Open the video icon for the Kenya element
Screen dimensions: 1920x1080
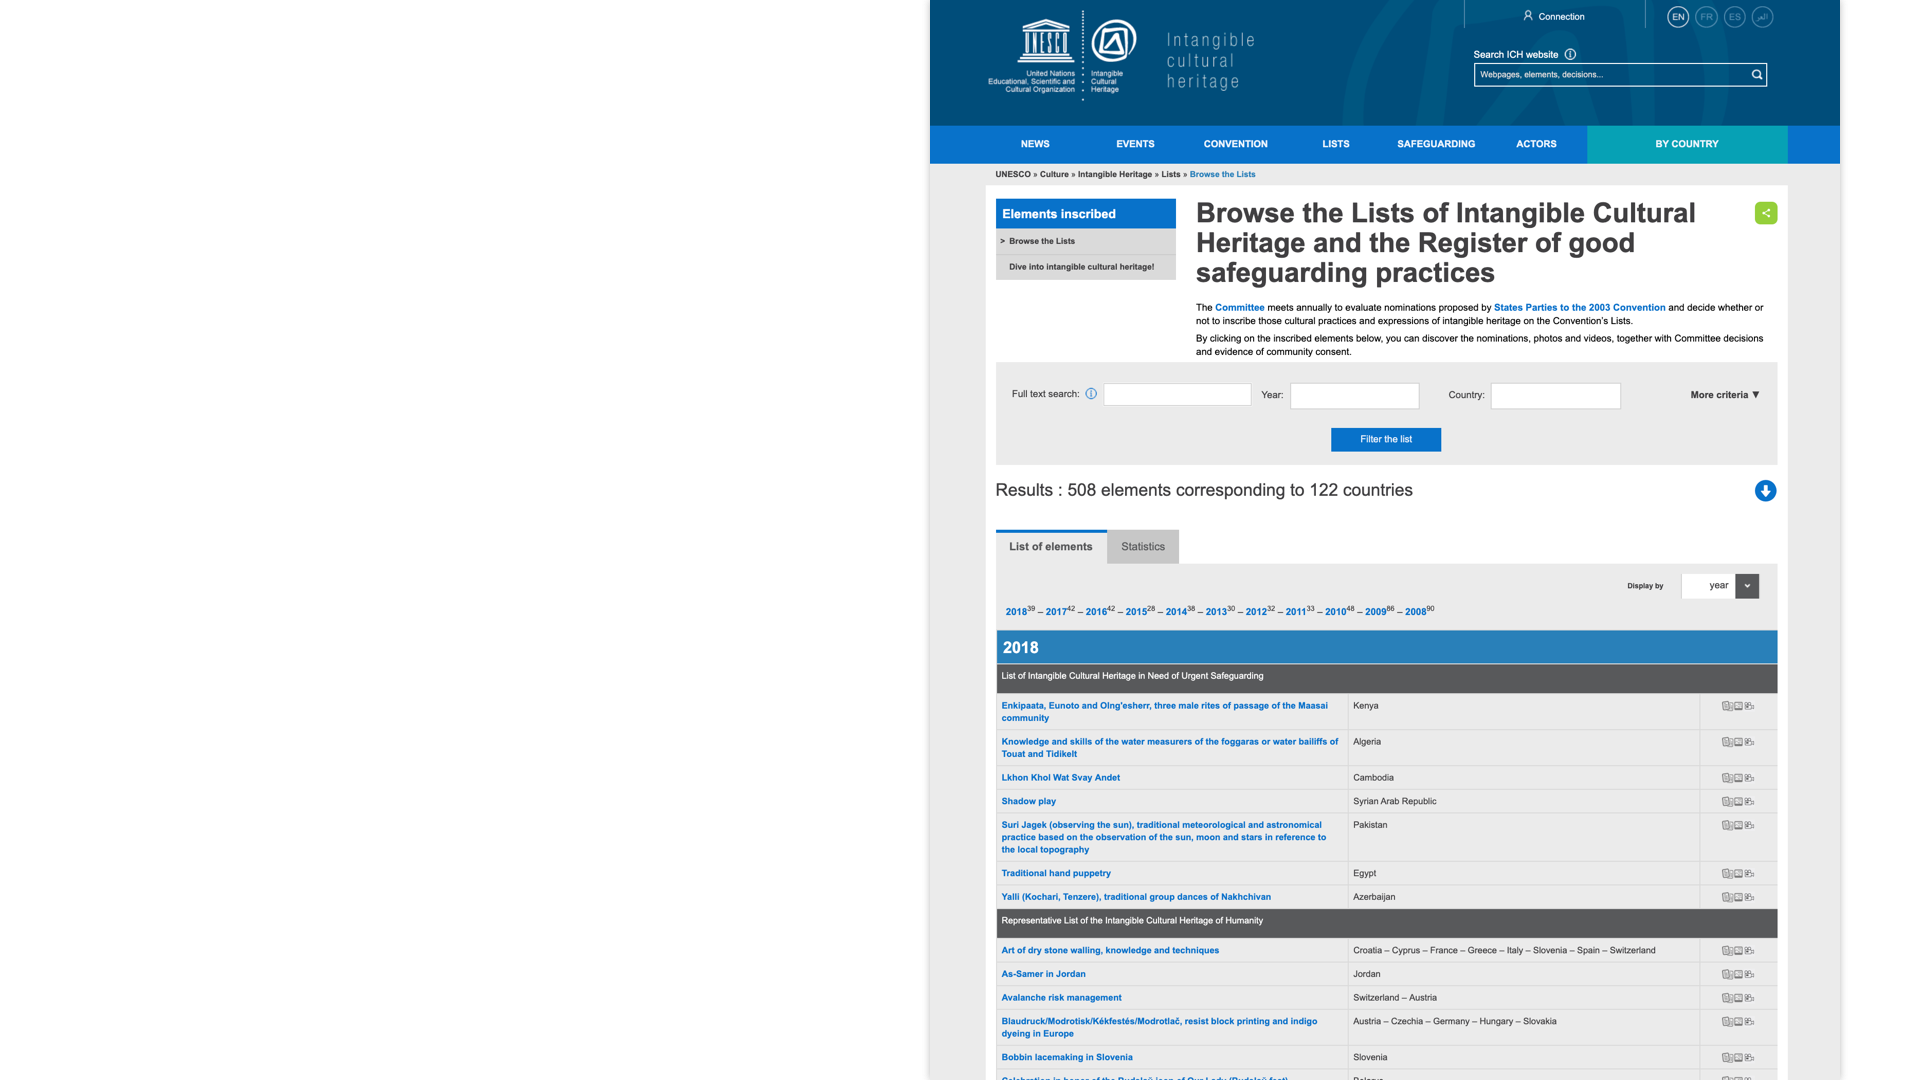(x=1750, y=706)
